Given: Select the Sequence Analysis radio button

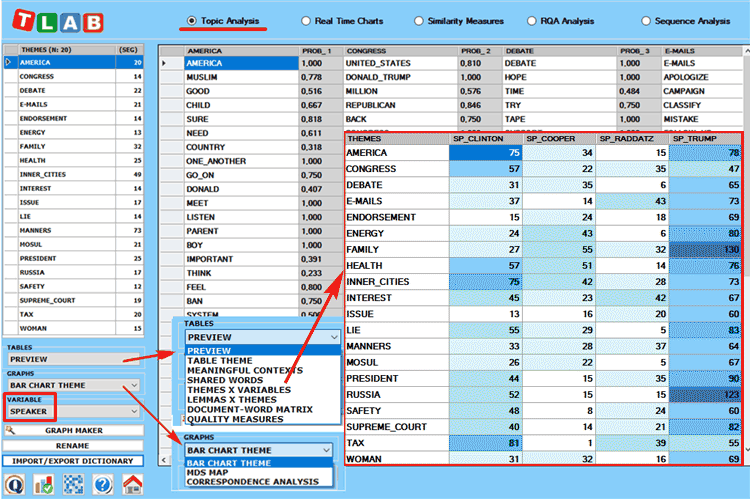Looking at the screenshot, I should pyautogui.click(x=646, y=21).
